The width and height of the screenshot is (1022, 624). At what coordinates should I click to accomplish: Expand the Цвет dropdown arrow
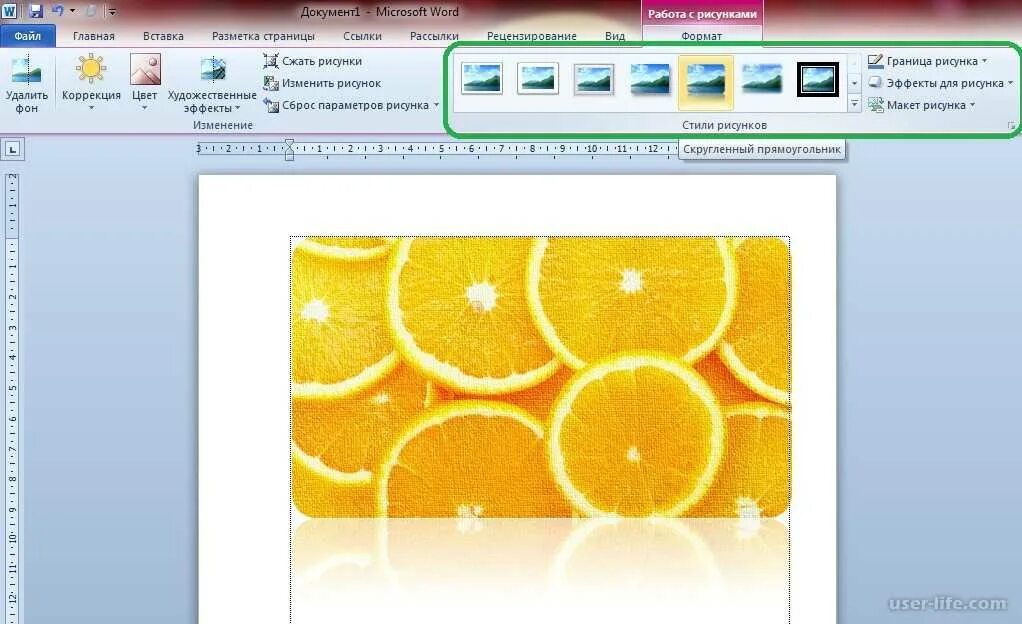click(145, 108)
